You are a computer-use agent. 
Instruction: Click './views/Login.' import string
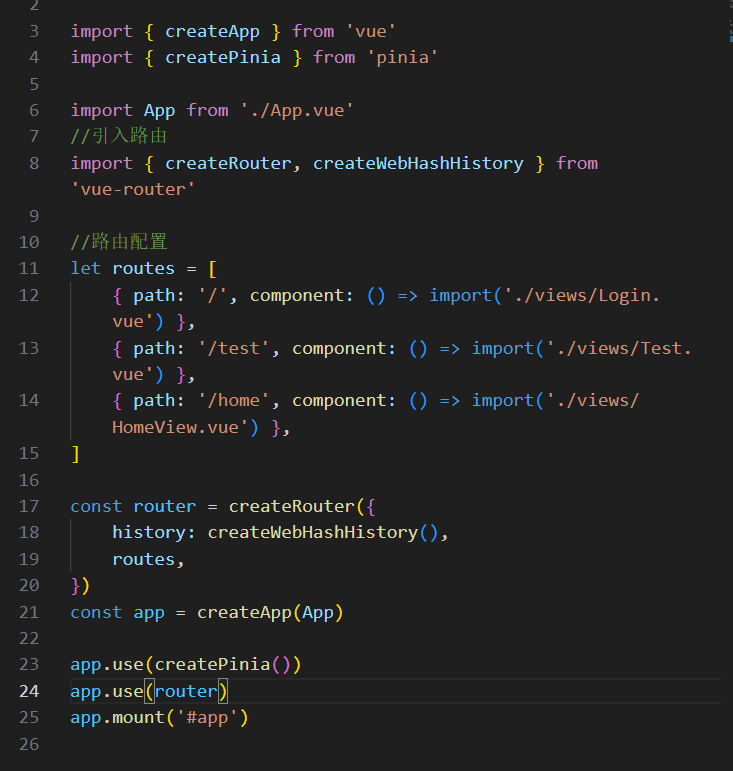(583, 296)
